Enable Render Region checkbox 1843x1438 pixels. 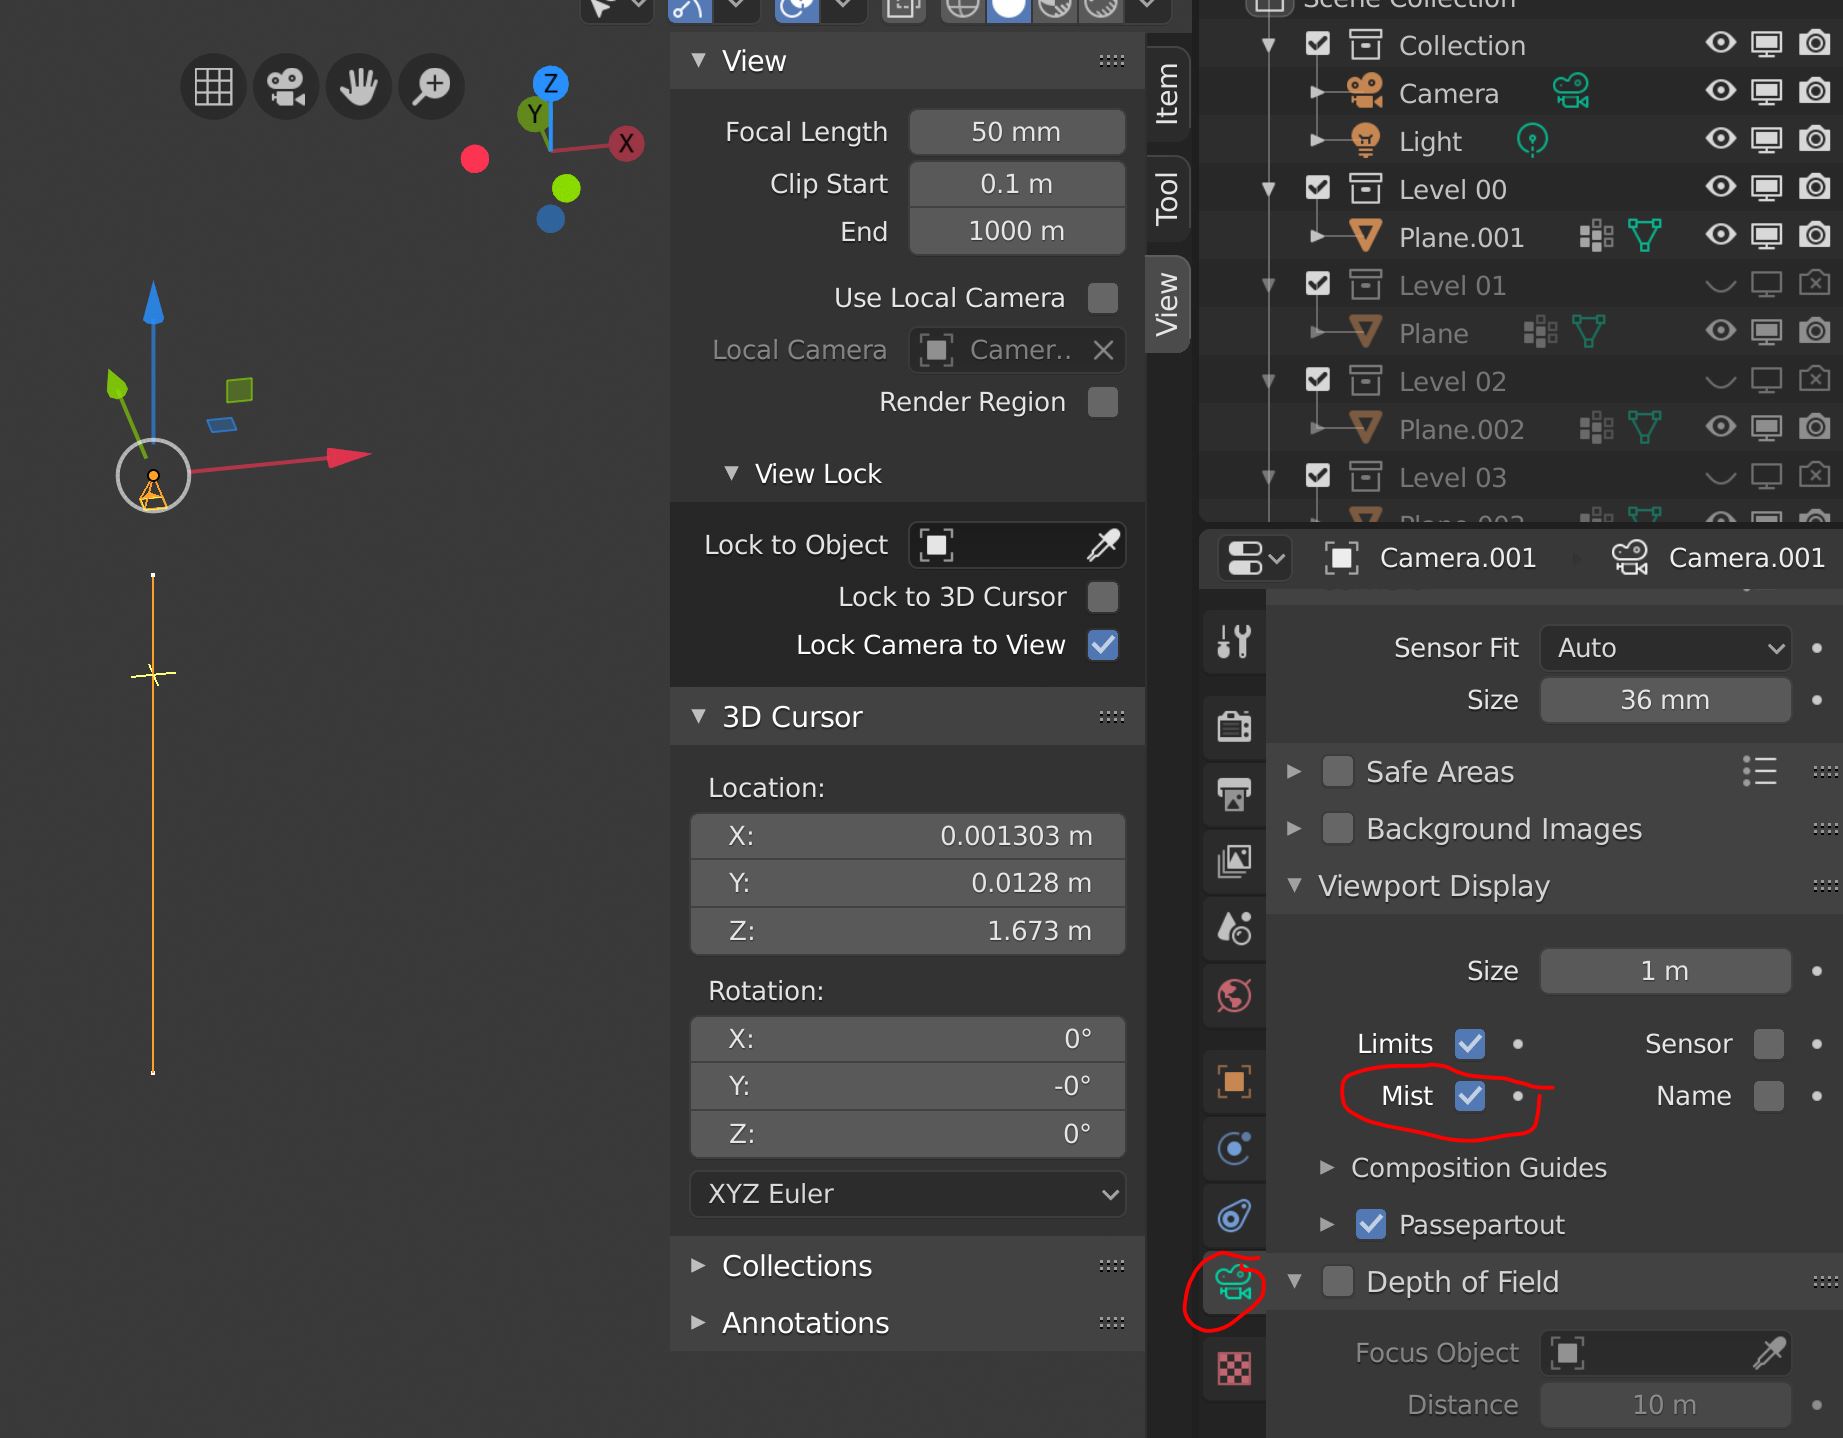pyautogui.click(x=1102, y=402)
